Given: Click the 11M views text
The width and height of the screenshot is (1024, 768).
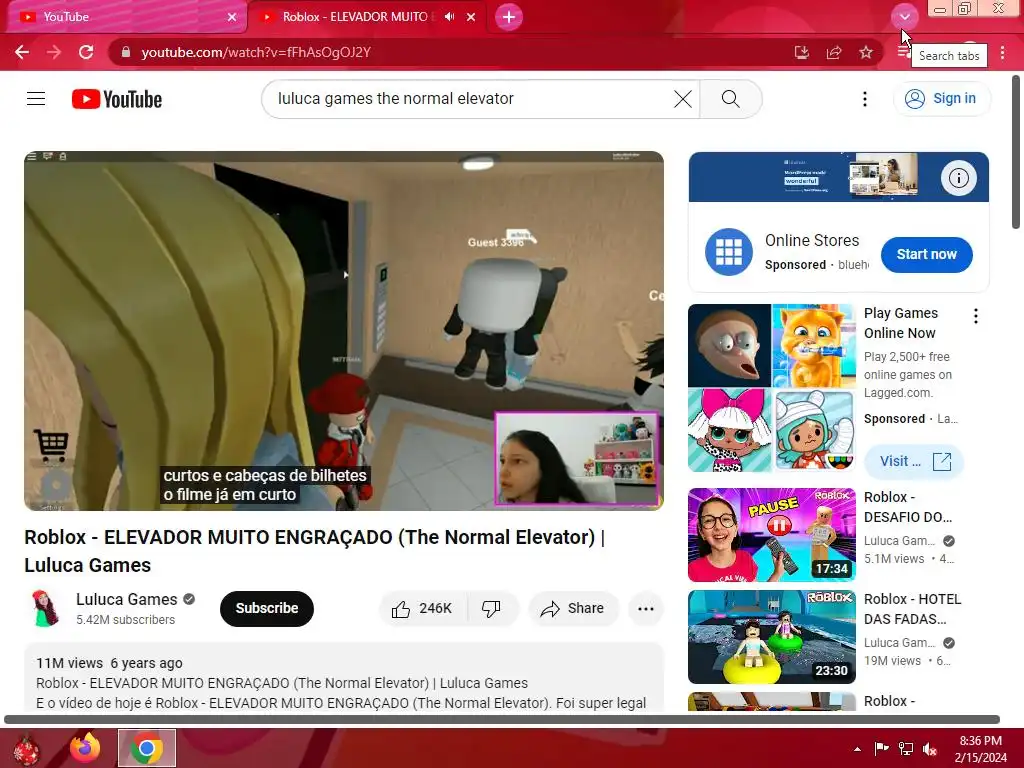Looking at the screenshot, I should 69,663.
